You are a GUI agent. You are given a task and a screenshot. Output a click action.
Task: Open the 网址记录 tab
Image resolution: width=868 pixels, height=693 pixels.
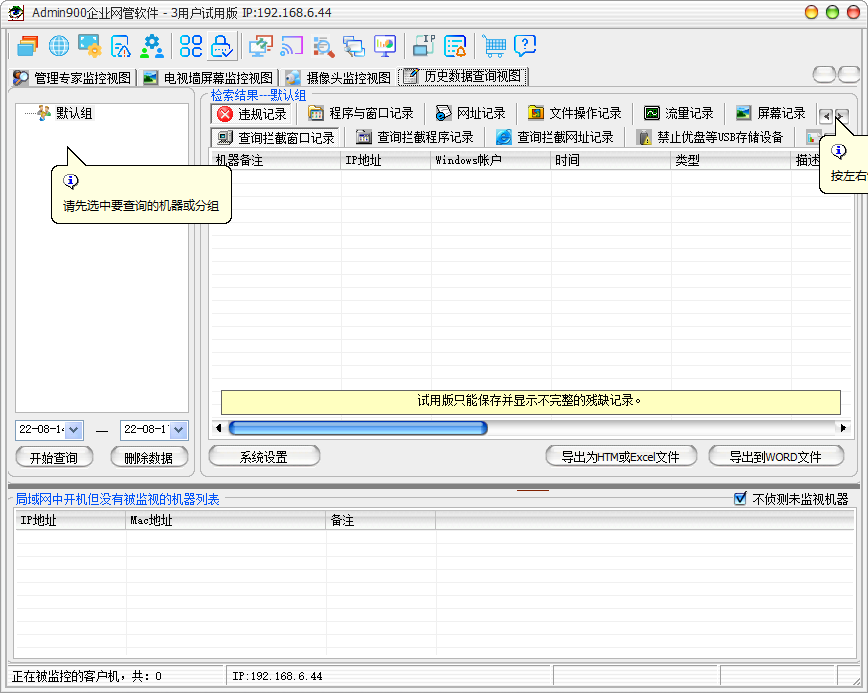pos(470,113)
